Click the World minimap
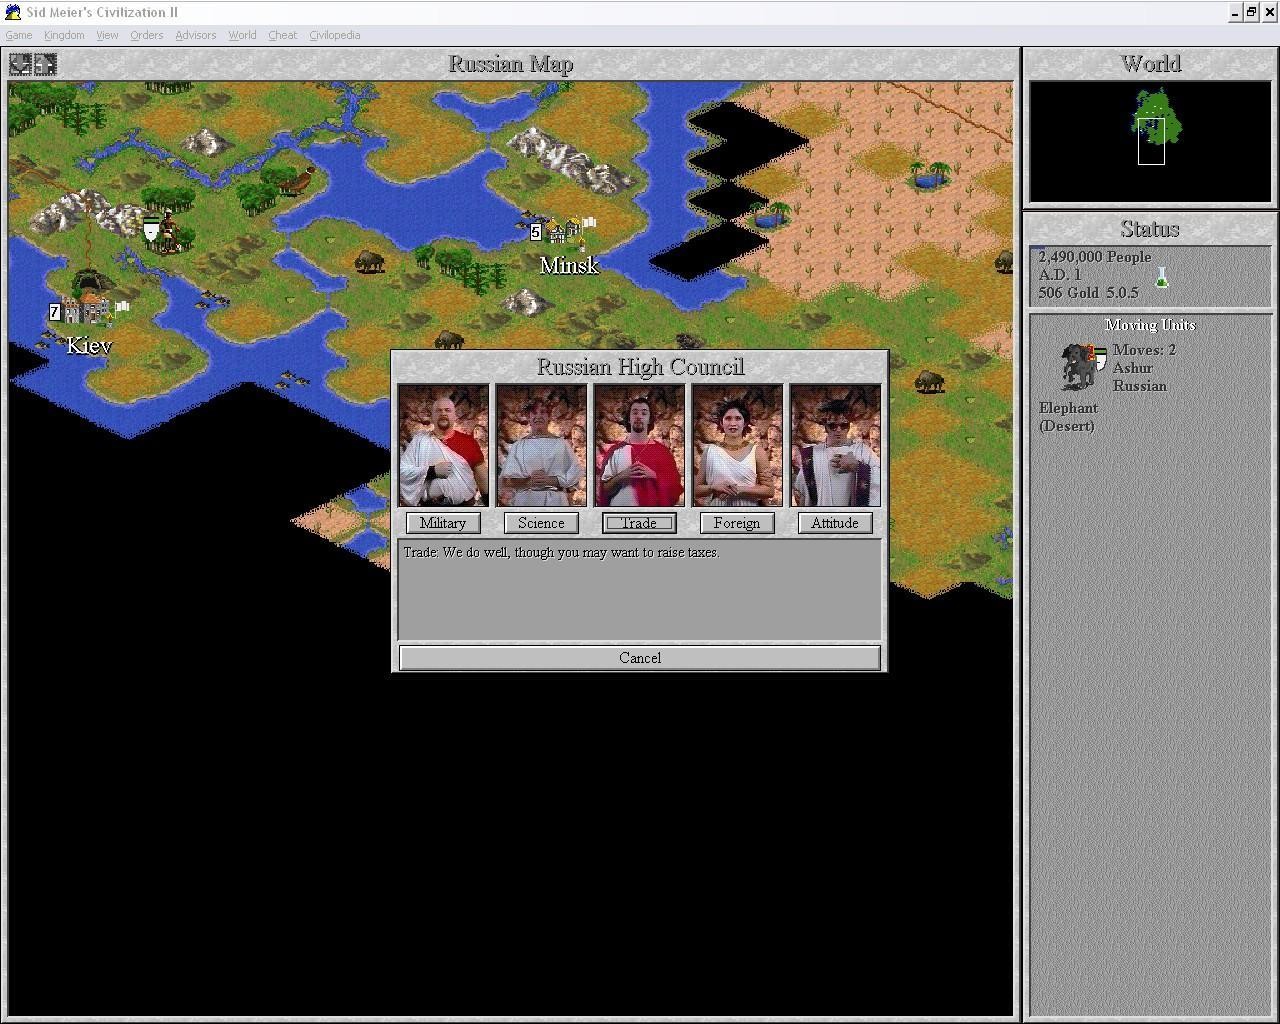The width and height of the screenshot is (1280, 1024). coord(1150,141)
